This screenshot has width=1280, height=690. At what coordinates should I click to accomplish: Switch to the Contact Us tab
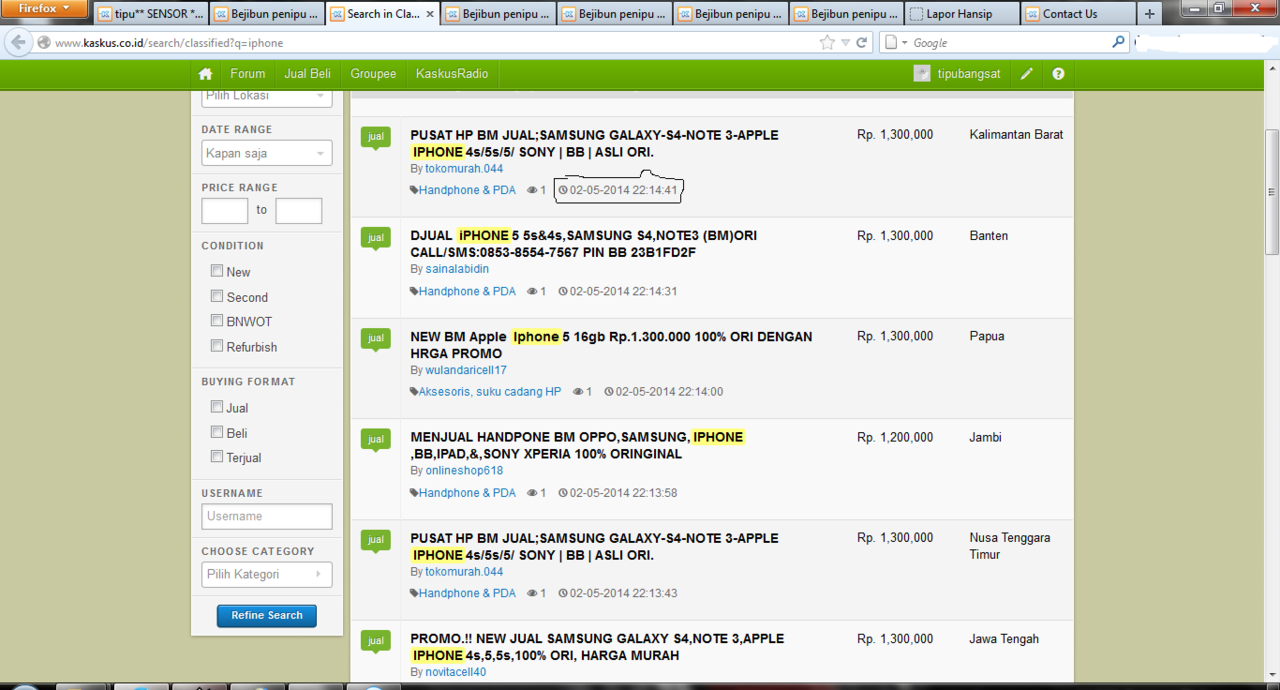[x=1079, y=14]
